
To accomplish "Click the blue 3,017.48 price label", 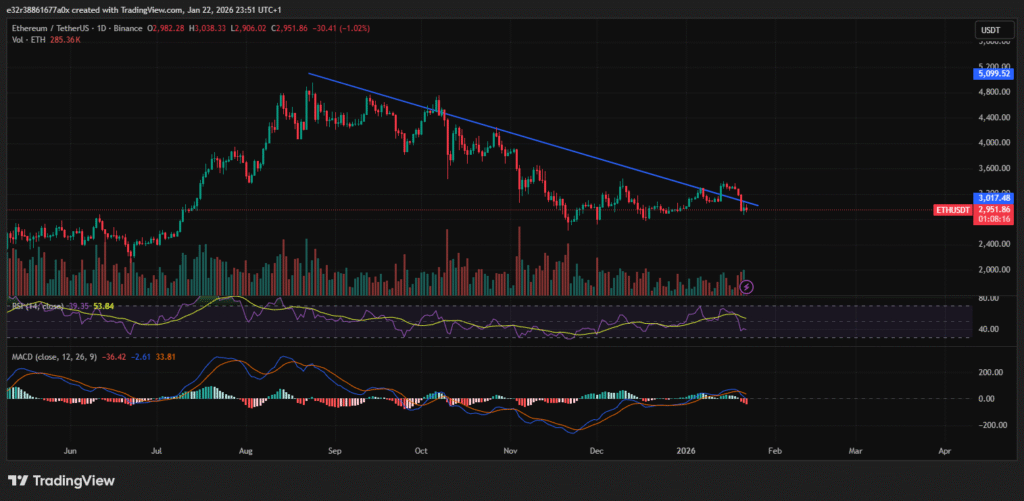I will coord(991,197).
